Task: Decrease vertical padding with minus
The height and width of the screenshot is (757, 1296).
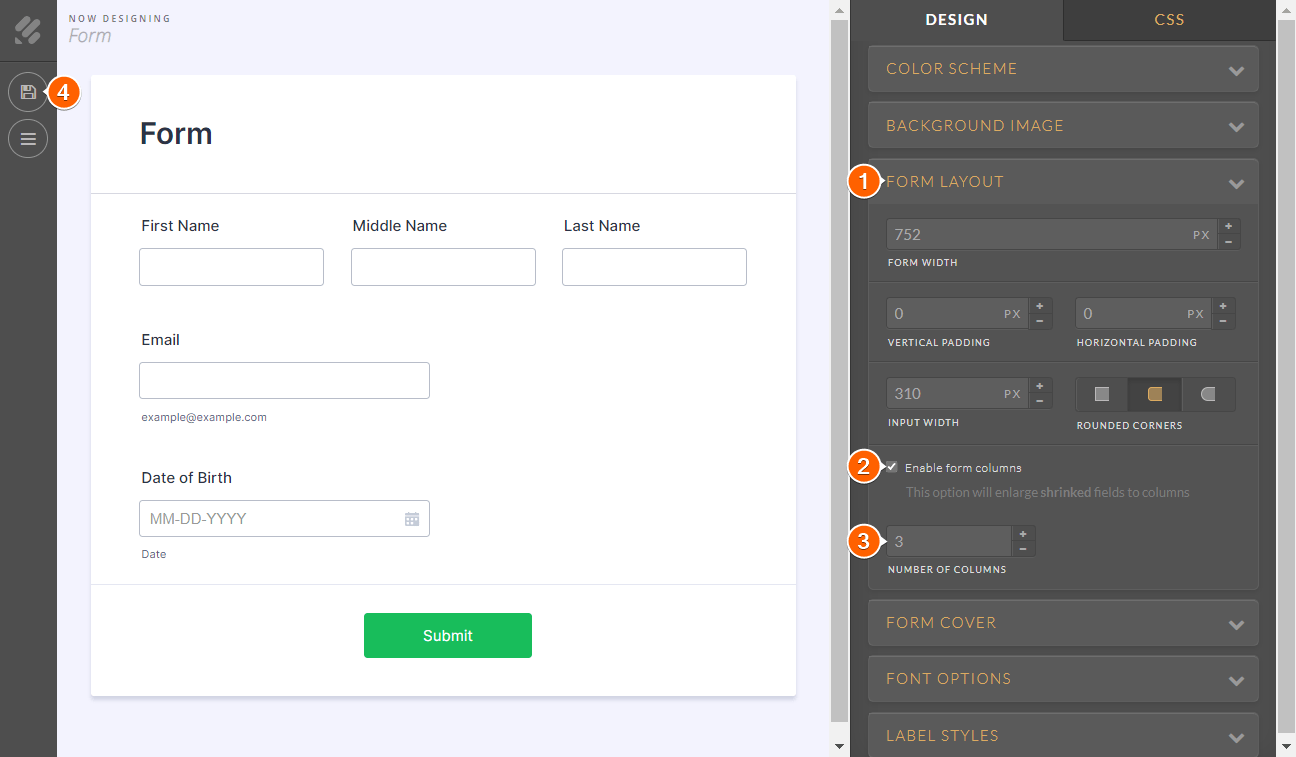Action: point(1040,321)
